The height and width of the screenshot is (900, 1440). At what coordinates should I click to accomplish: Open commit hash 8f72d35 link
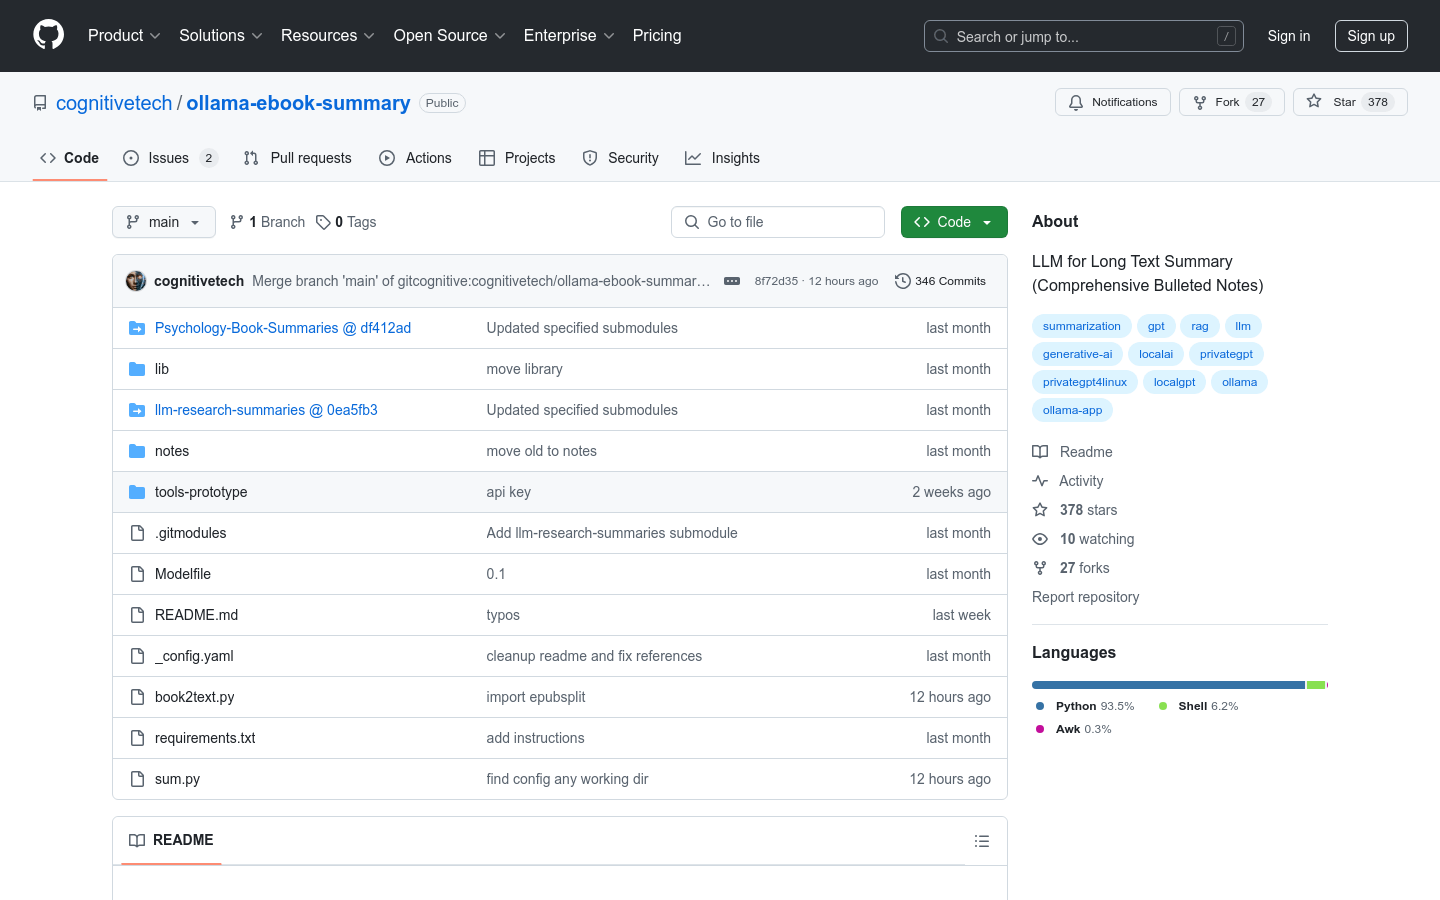tap(776, 281)
